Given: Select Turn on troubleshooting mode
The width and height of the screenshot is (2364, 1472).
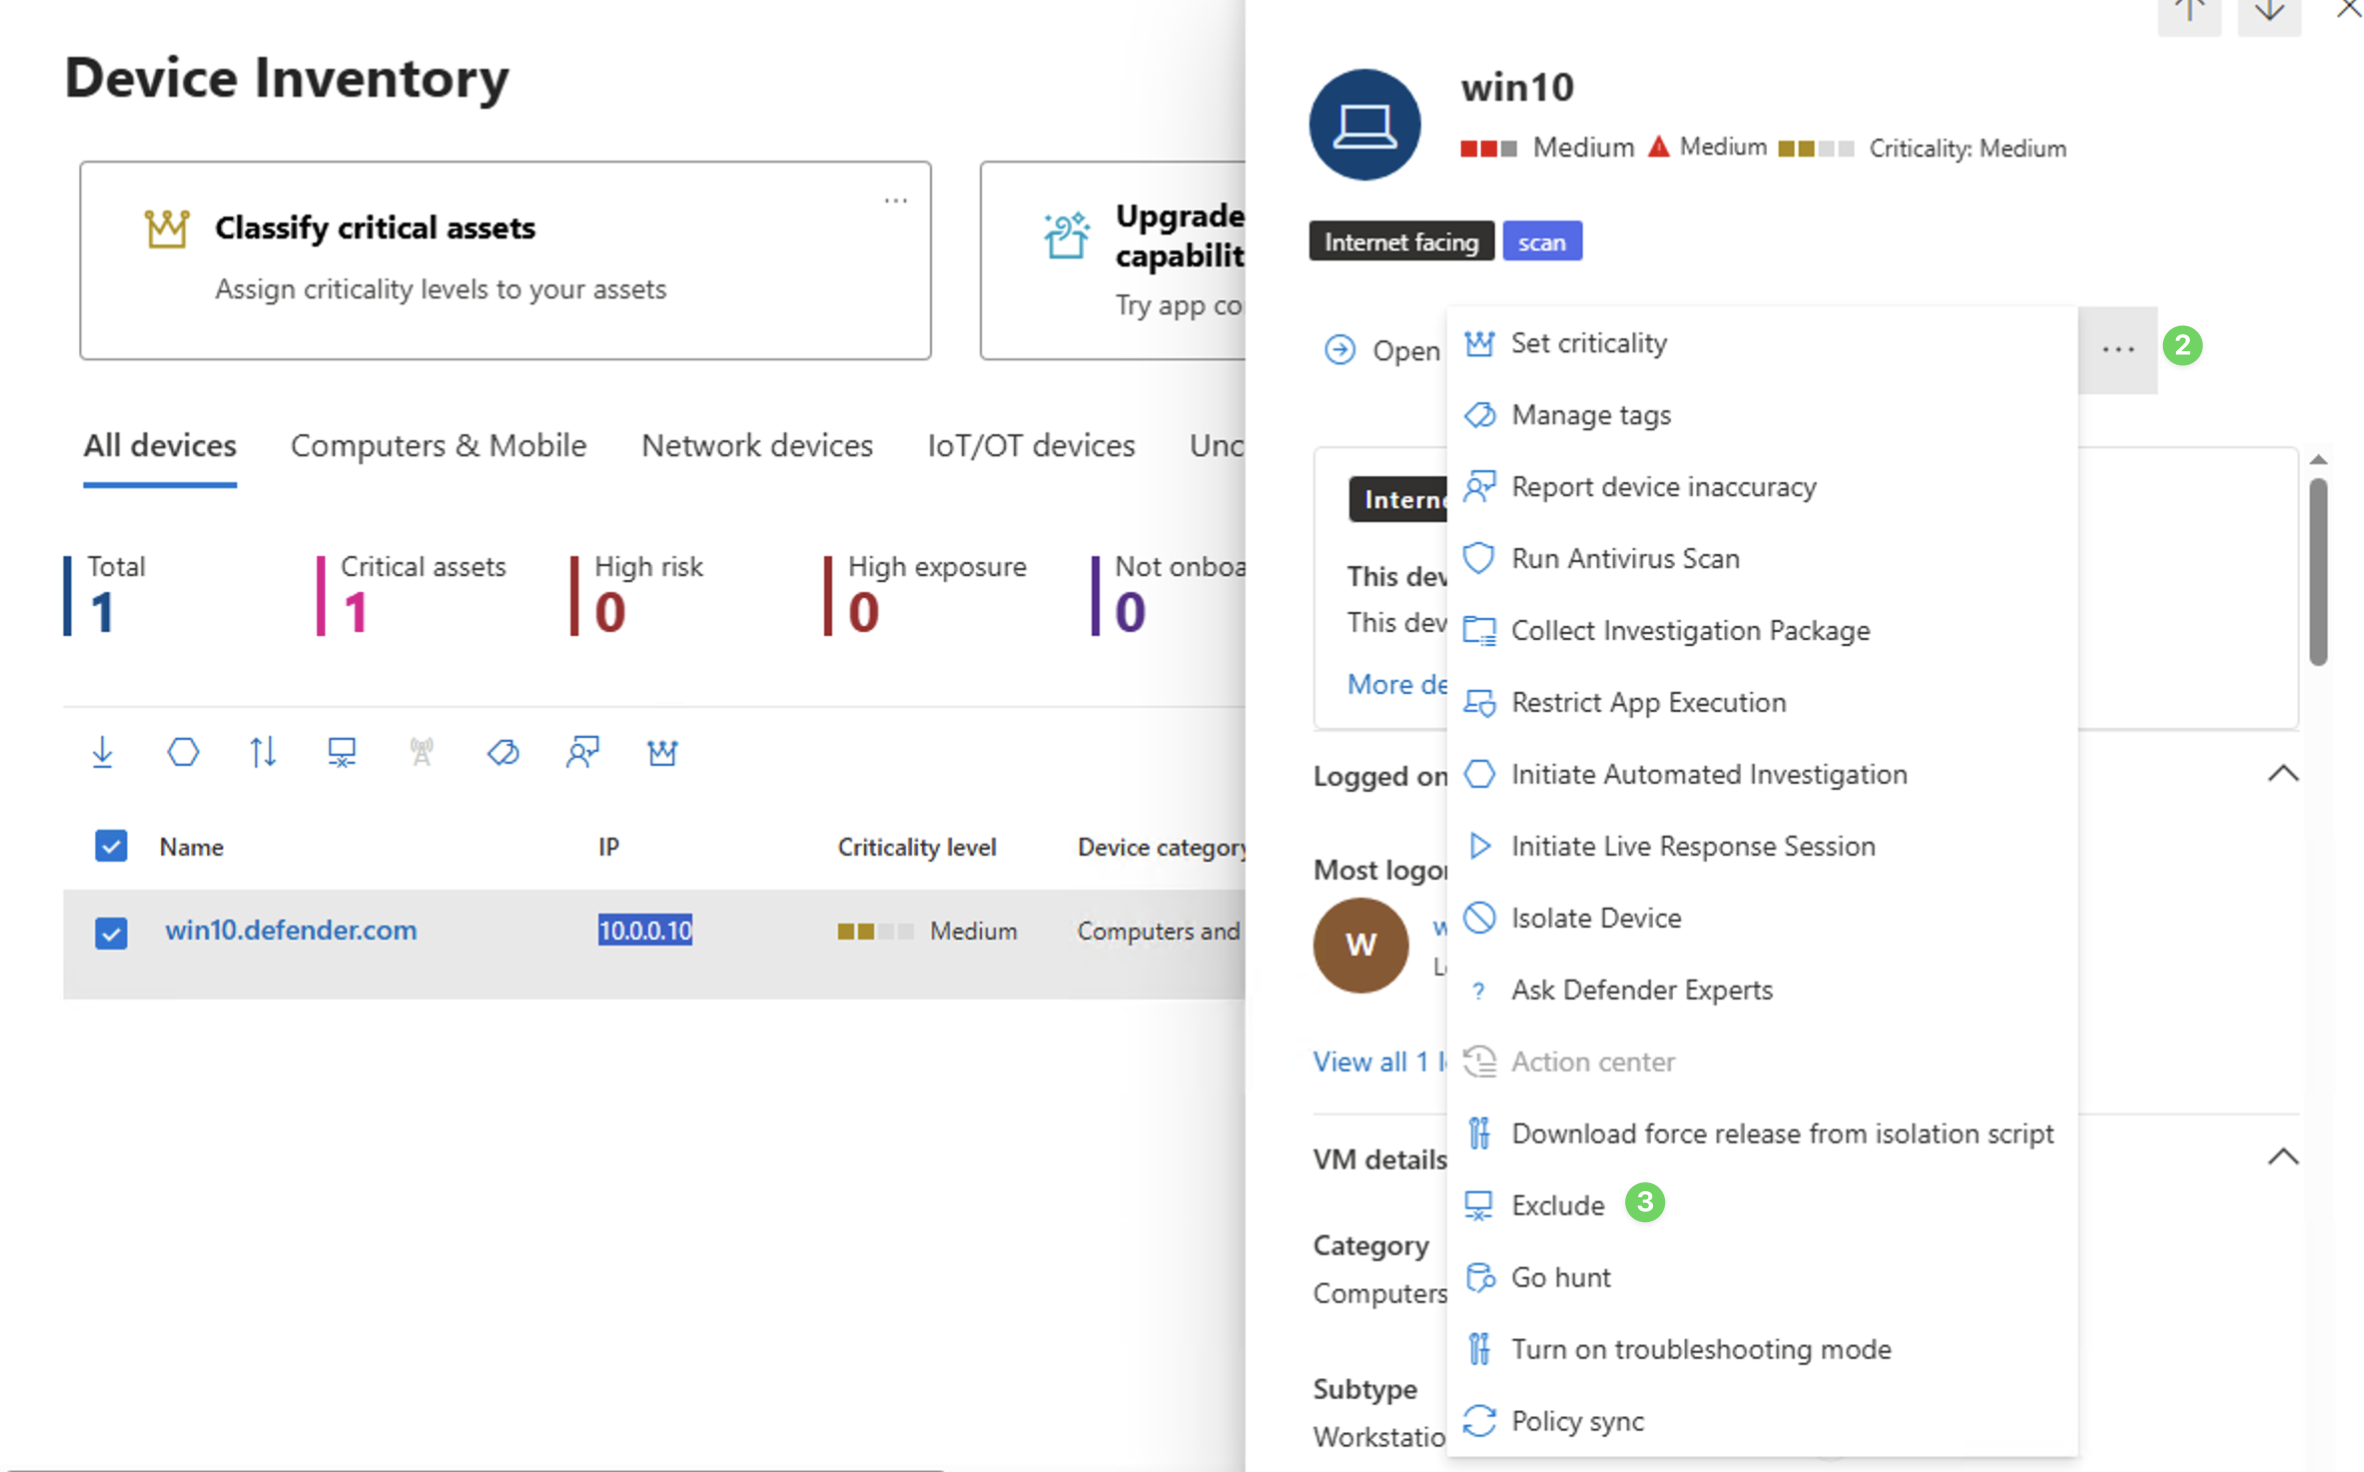Looking at the screenshot, I should tap(1761, 1349).
